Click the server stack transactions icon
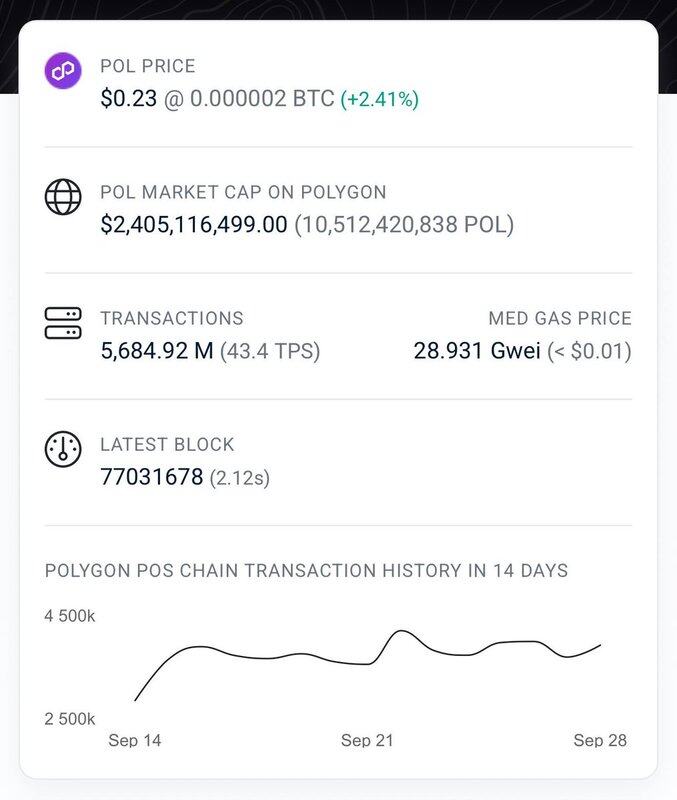The height and width of the screenshot is (800, 677). (x=63, y=323)
